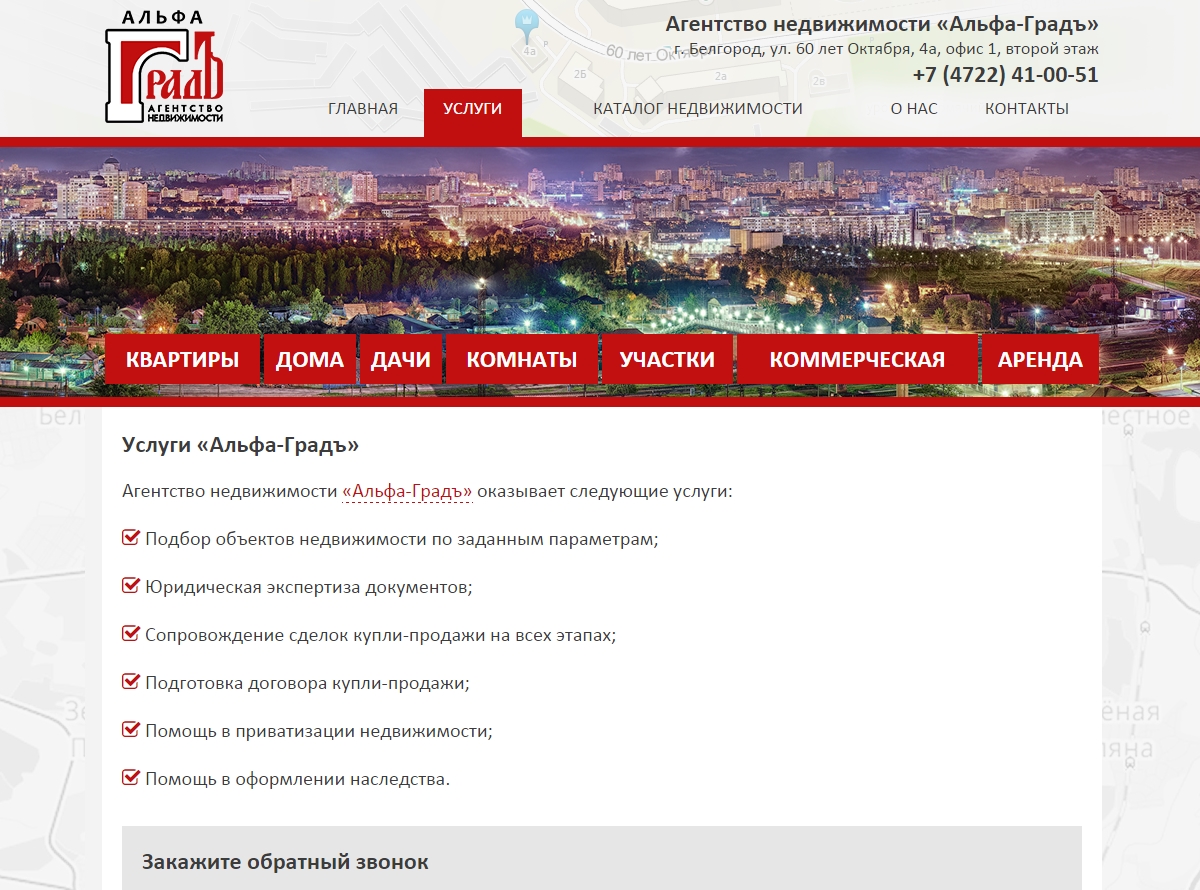
Task: Follow the «Альфа-Градъ» link in the text
Action: [407, 491]
